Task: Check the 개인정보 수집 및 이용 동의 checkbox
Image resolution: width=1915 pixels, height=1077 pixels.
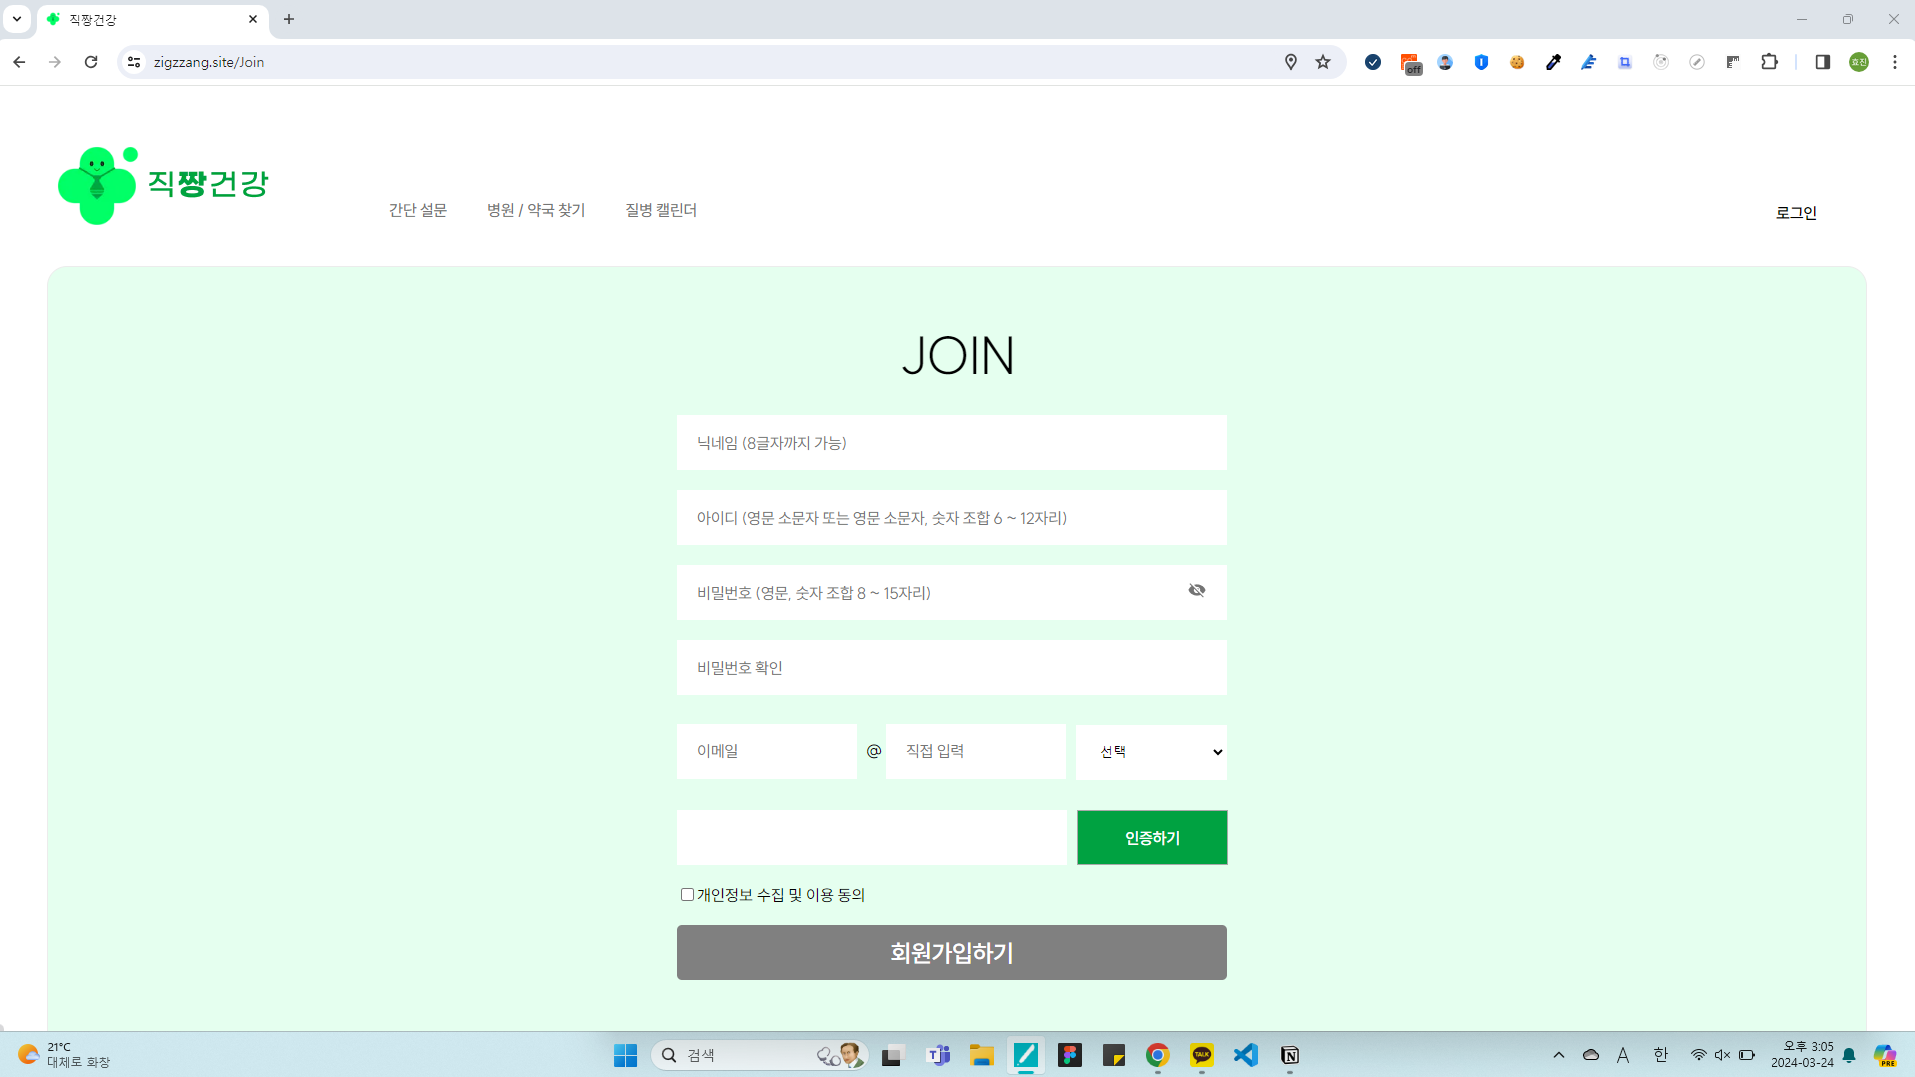Action: click(x=687, y=895)
